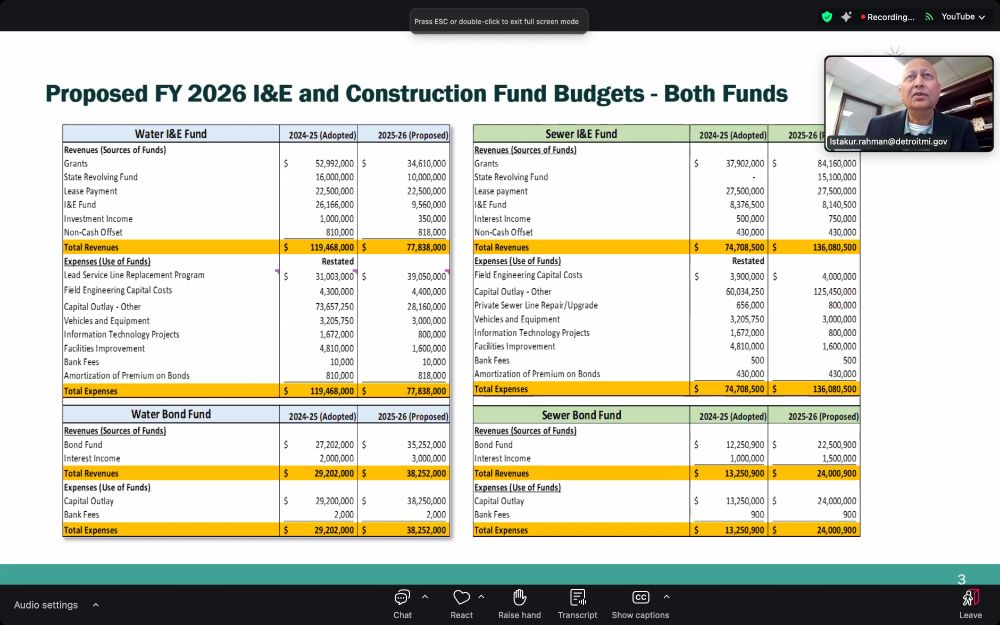Click the green security shield icon
Viewport: 1000px width, 625px height.
[827, 17]
